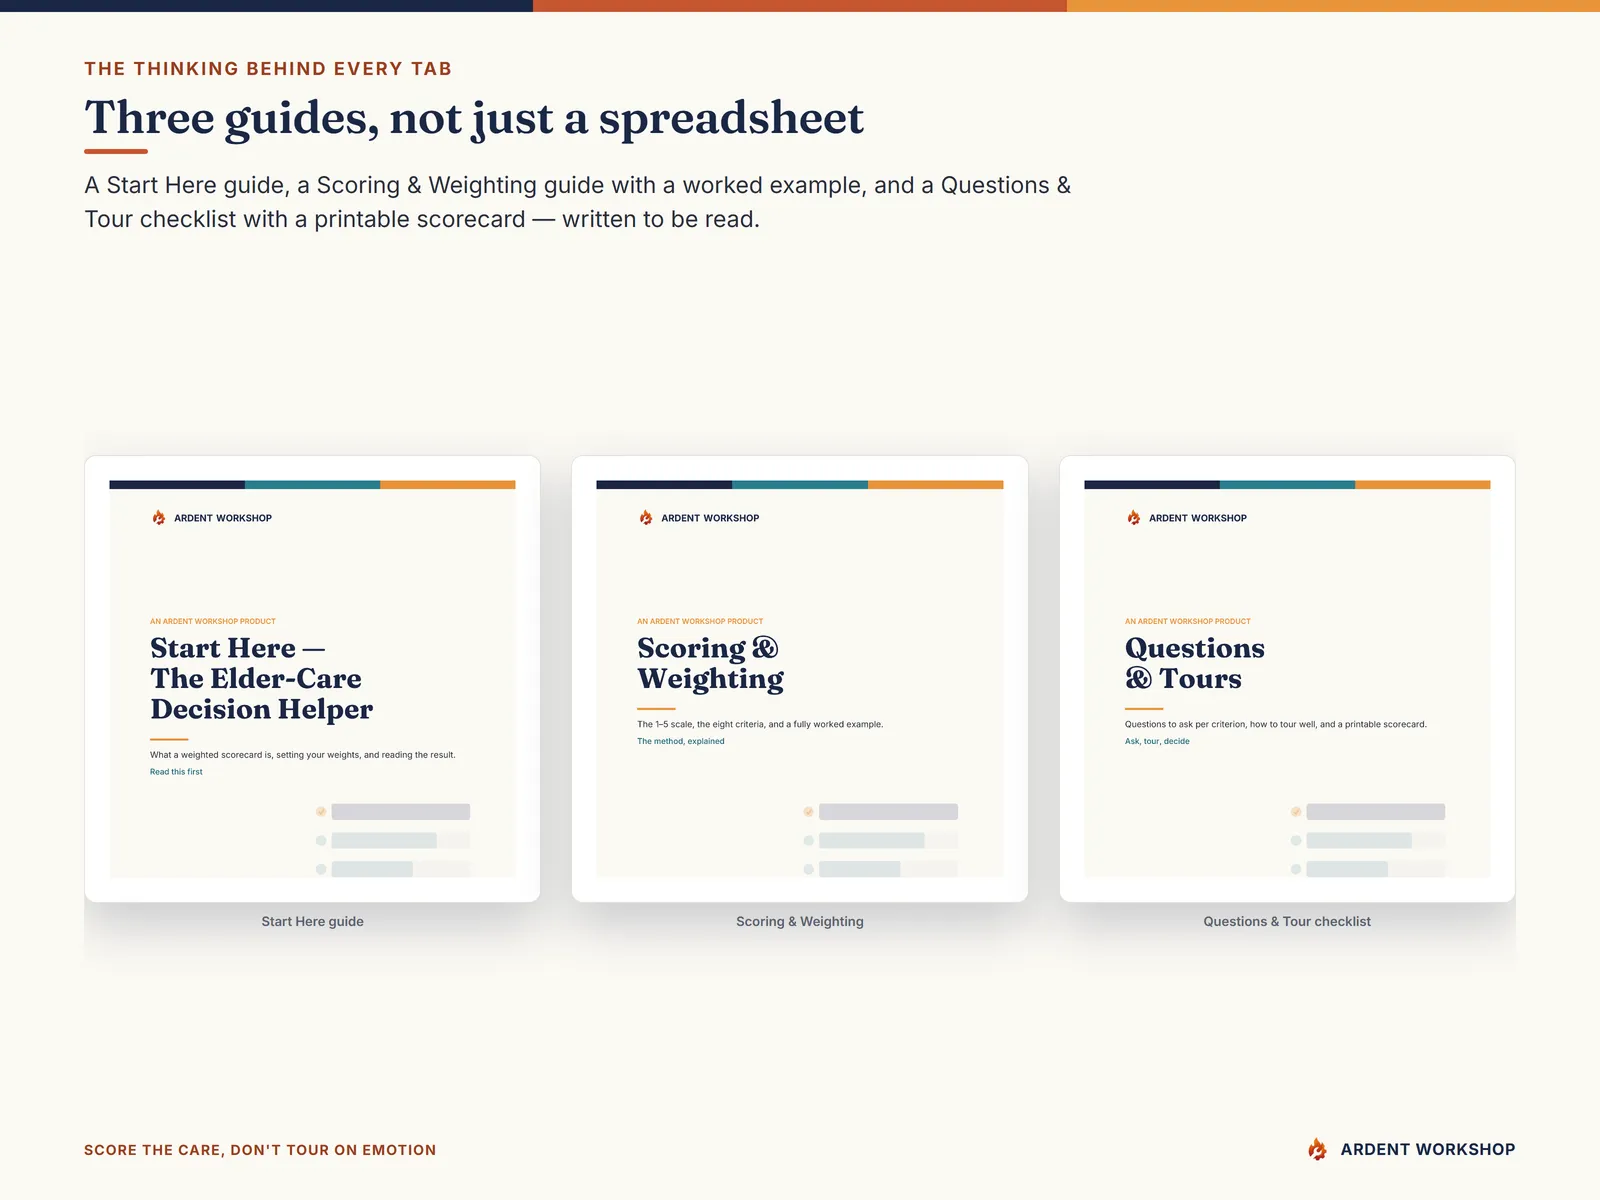Click the heading 'Three guides, not just a spreadsheet'
The height and width of the screenshot is (1200, 1600).
474,118
